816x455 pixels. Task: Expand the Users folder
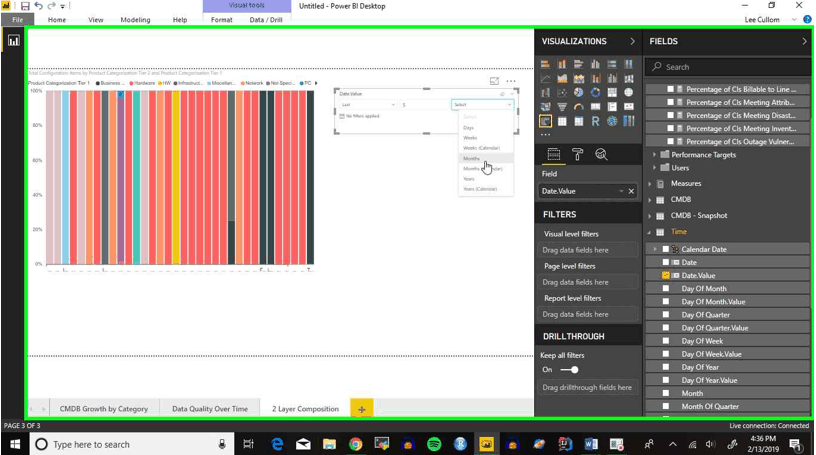655,168
